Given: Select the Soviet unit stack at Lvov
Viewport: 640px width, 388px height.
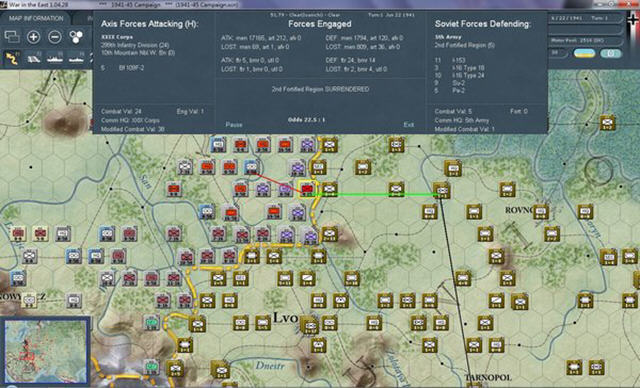Looking at the screenshot, I should pos(309,325).
